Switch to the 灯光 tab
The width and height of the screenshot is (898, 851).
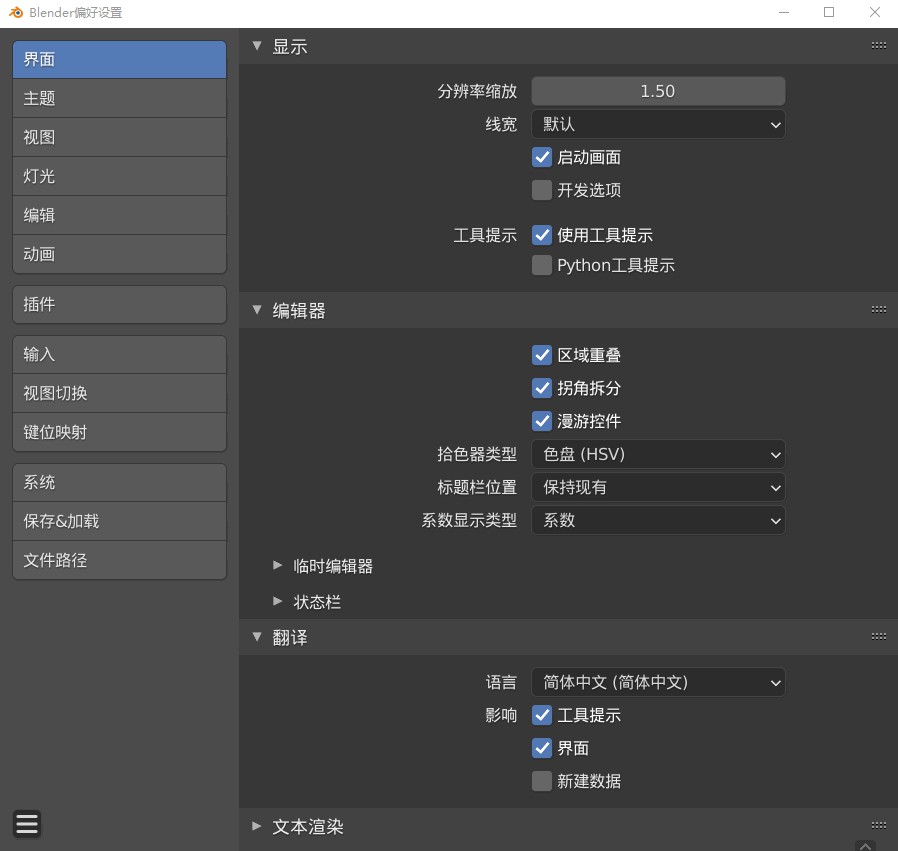click(x=120, y=176)
